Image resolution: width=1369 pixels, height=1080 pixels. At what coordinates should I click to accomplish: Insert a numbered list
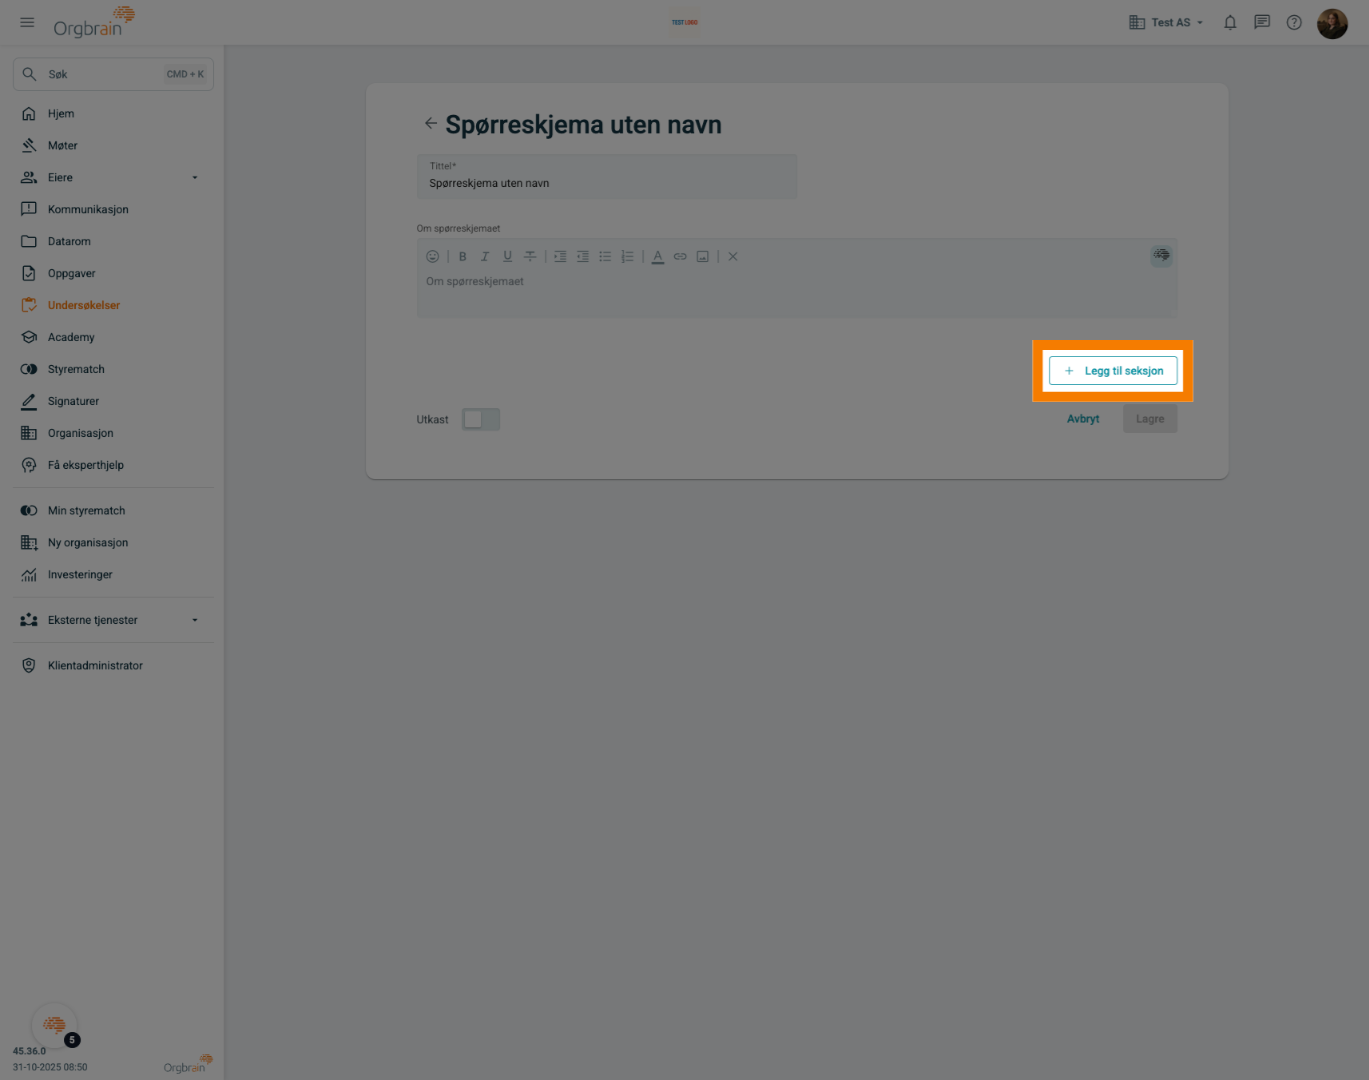point(627,257)
